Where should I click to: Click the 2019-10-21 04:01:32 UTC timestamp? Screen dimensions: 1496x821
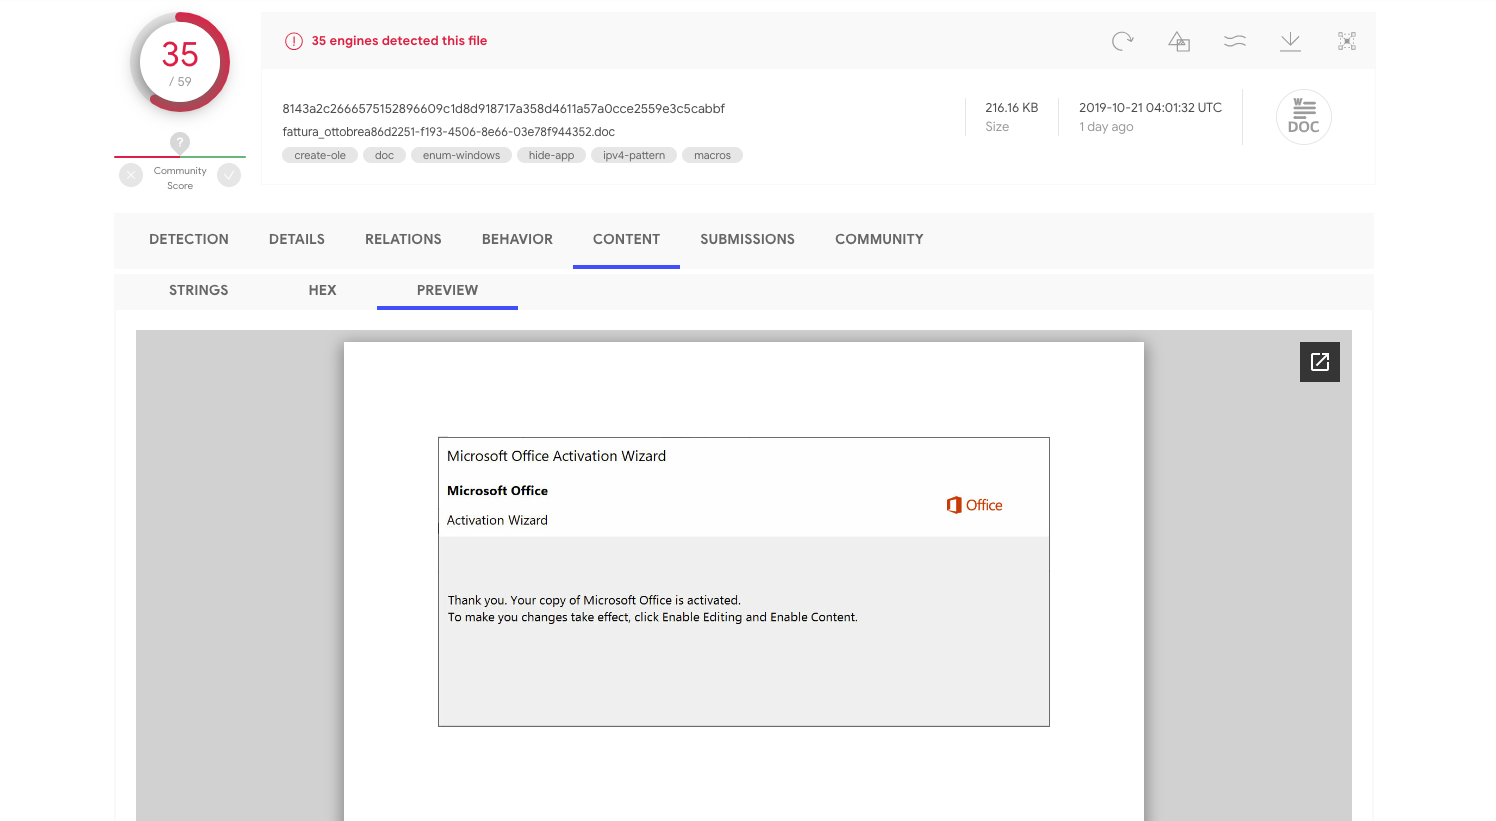tap(1150, 107)
